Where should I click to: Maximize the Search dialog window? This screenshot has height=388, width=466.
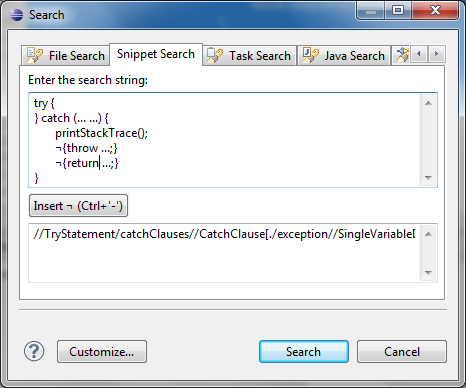(x=398, y=11)
